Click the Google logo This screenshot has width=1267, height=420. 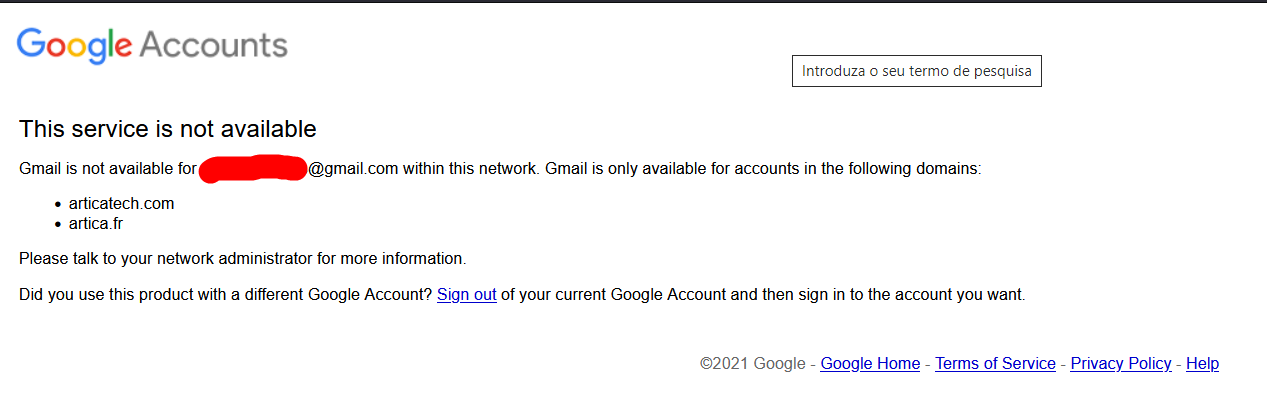74,45
